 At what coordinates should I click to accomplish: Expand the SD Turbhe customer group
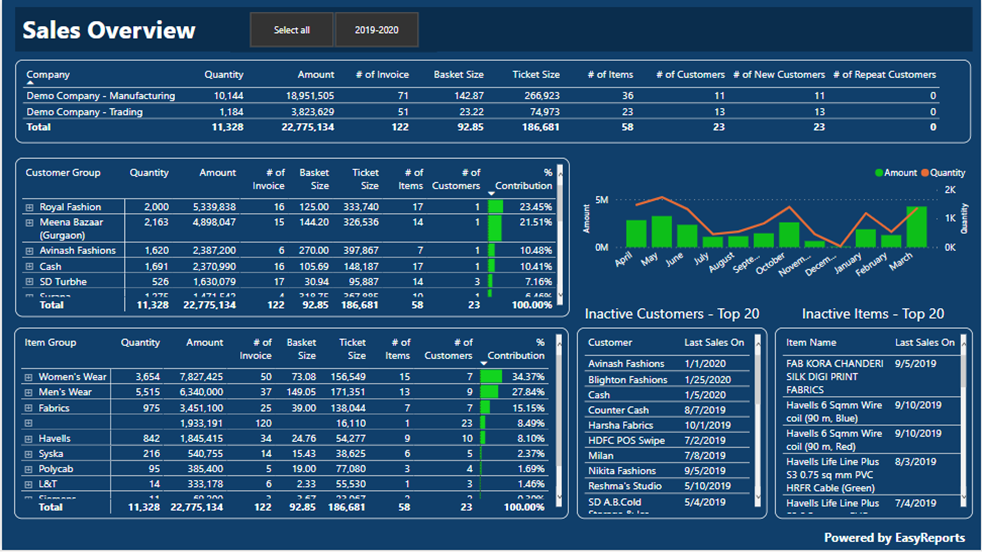point(29,282)
